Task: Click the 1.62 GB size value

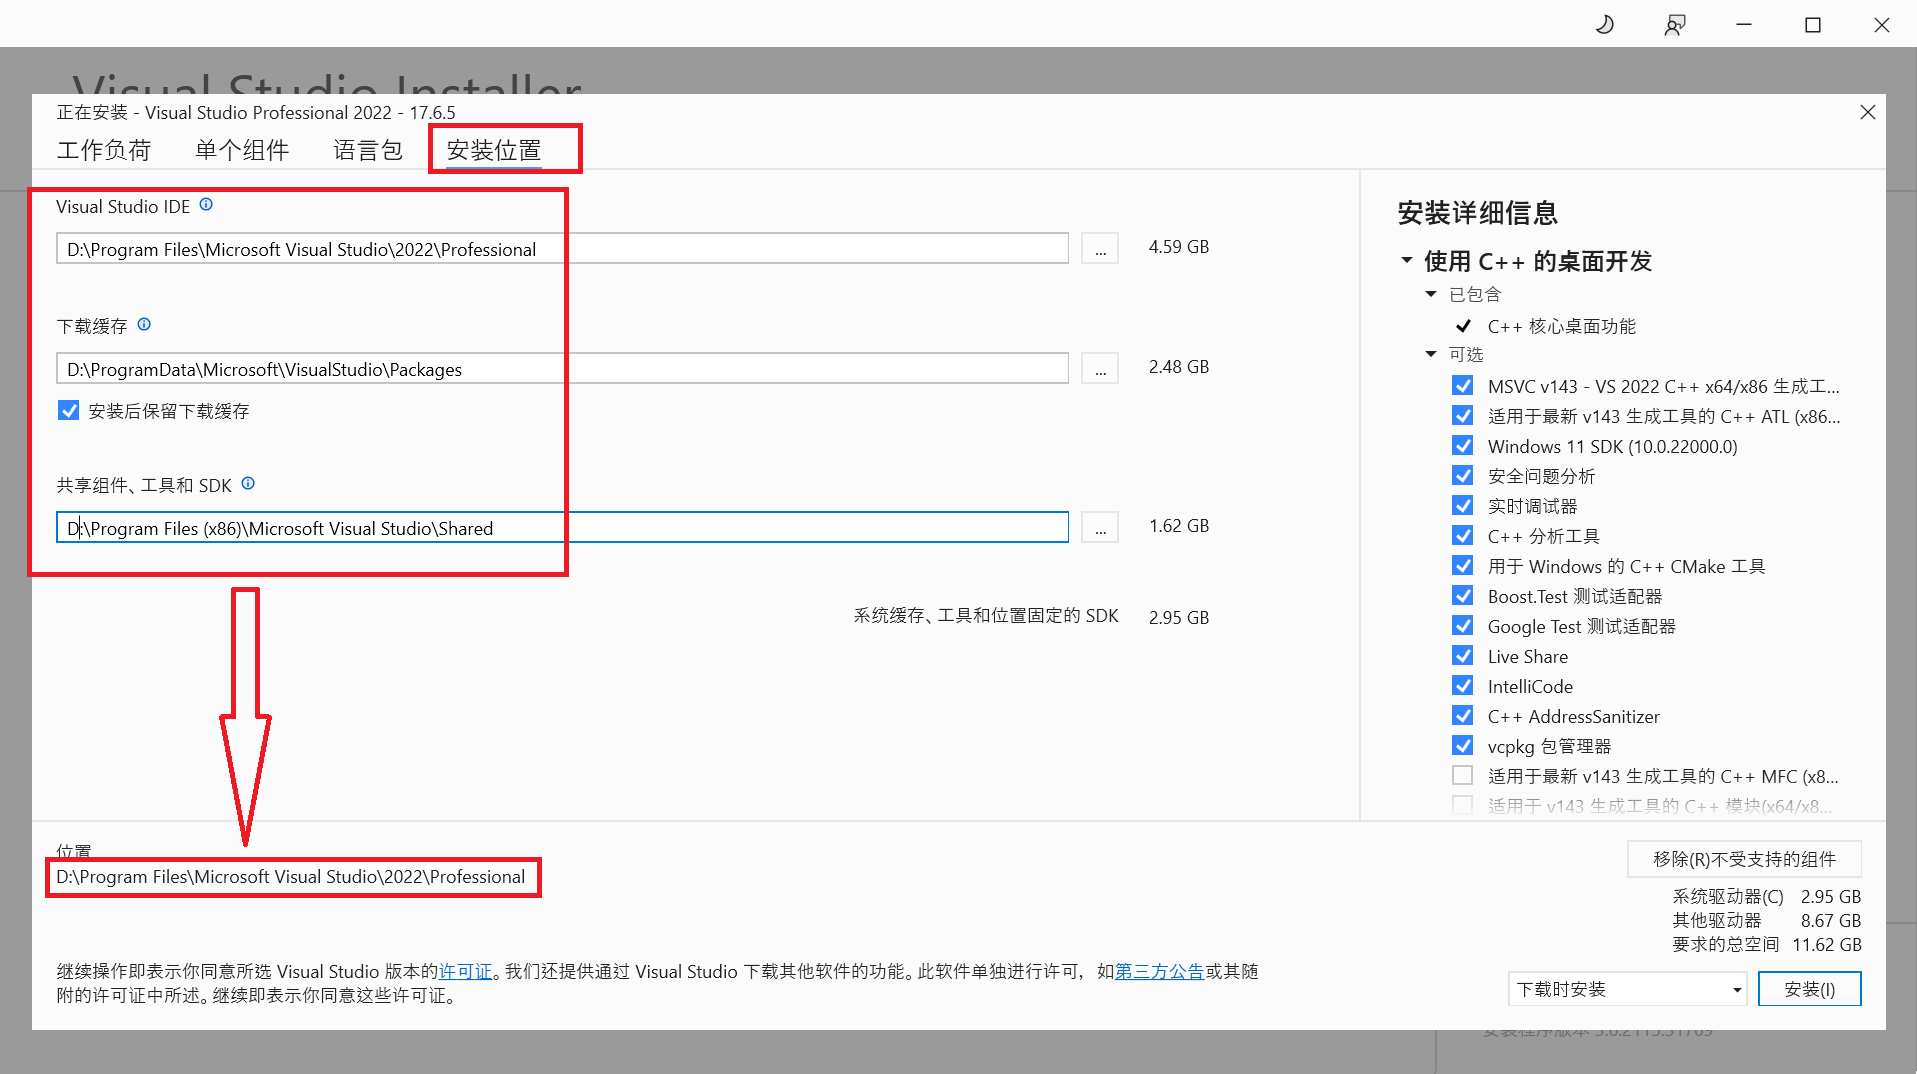Action: (1179, 526)
